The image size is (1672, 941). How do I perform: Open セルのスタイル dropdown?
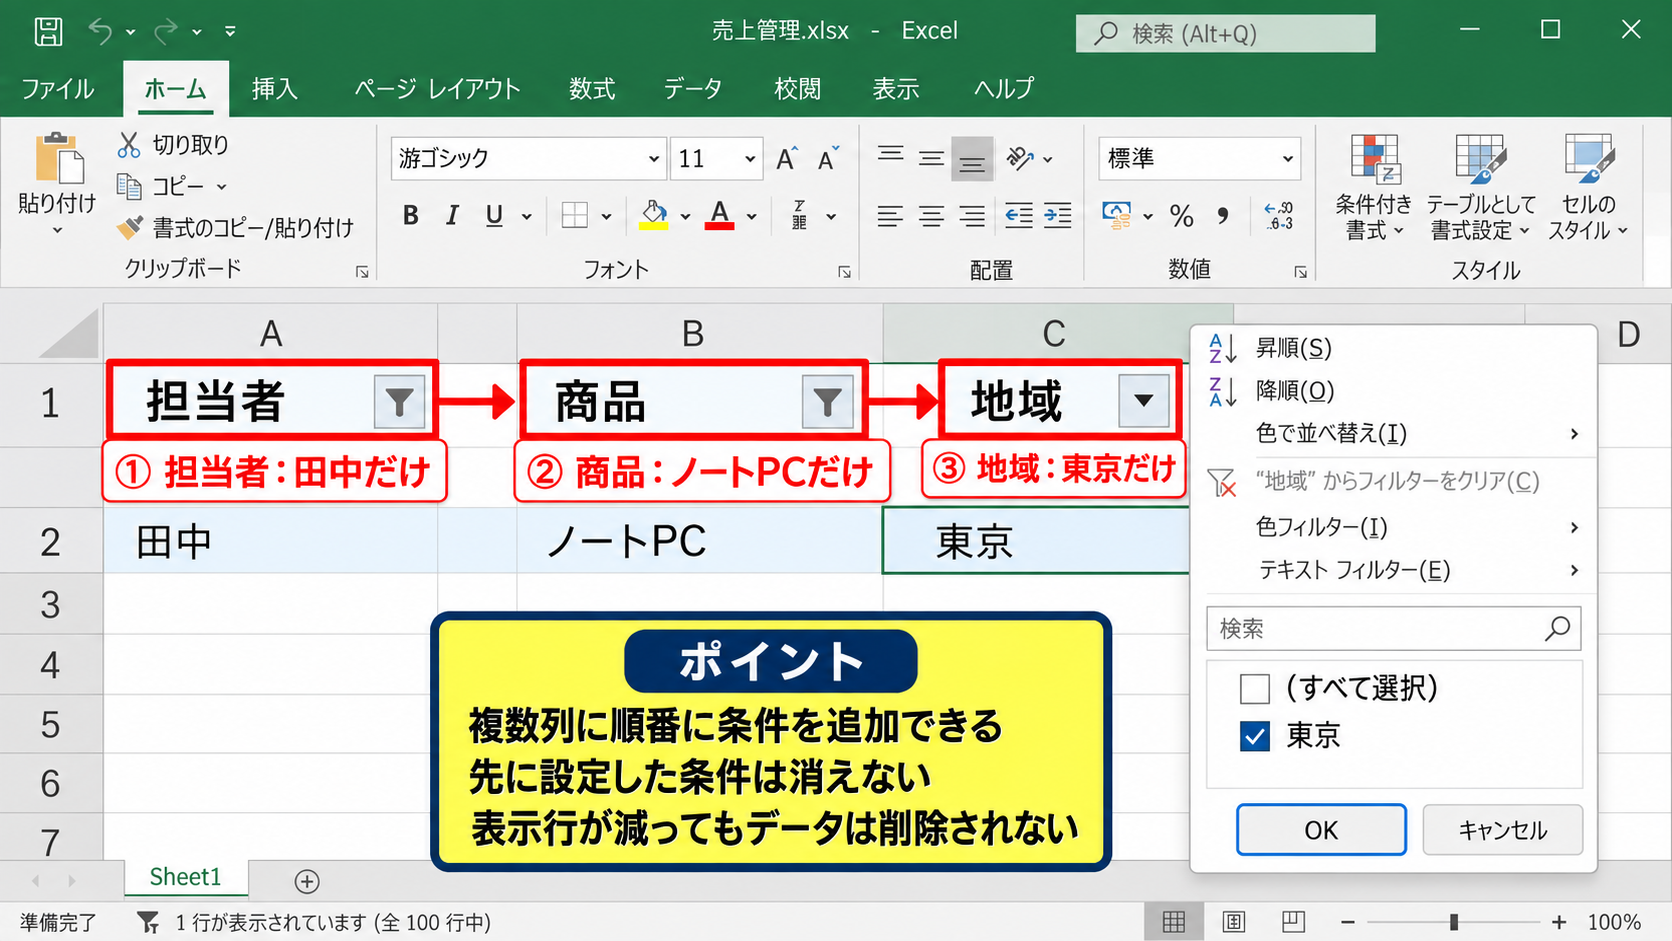tap(1587, 190)
